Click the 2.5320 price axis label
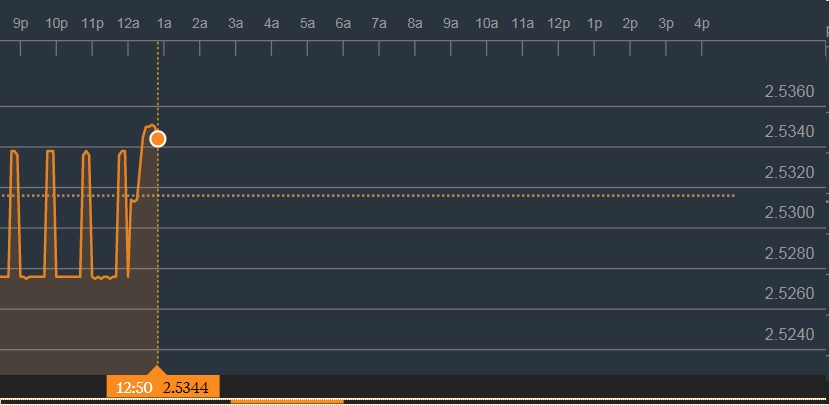The width and height of the screenshot is (829, 406). coord(790,173)
